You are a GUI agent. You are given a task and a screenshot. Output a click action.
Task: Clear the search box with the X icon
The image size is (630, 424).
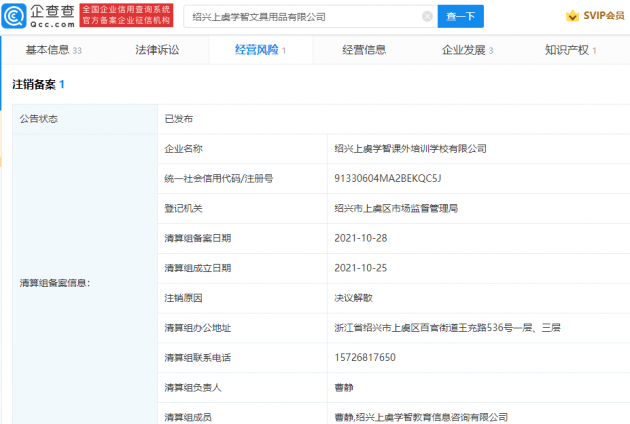427,16
